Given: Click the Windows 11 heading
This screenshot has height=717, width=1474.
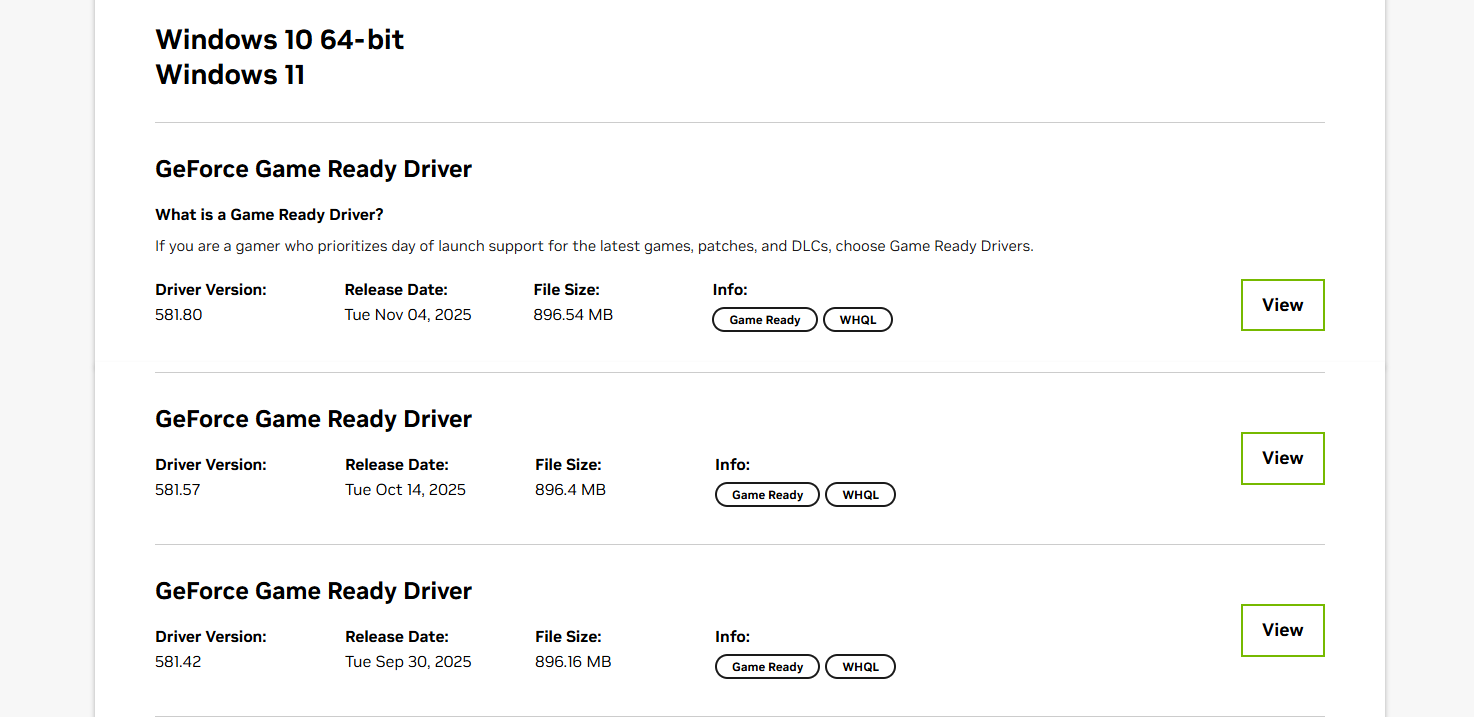Looking at the screenshot, I should coord(230,75).
